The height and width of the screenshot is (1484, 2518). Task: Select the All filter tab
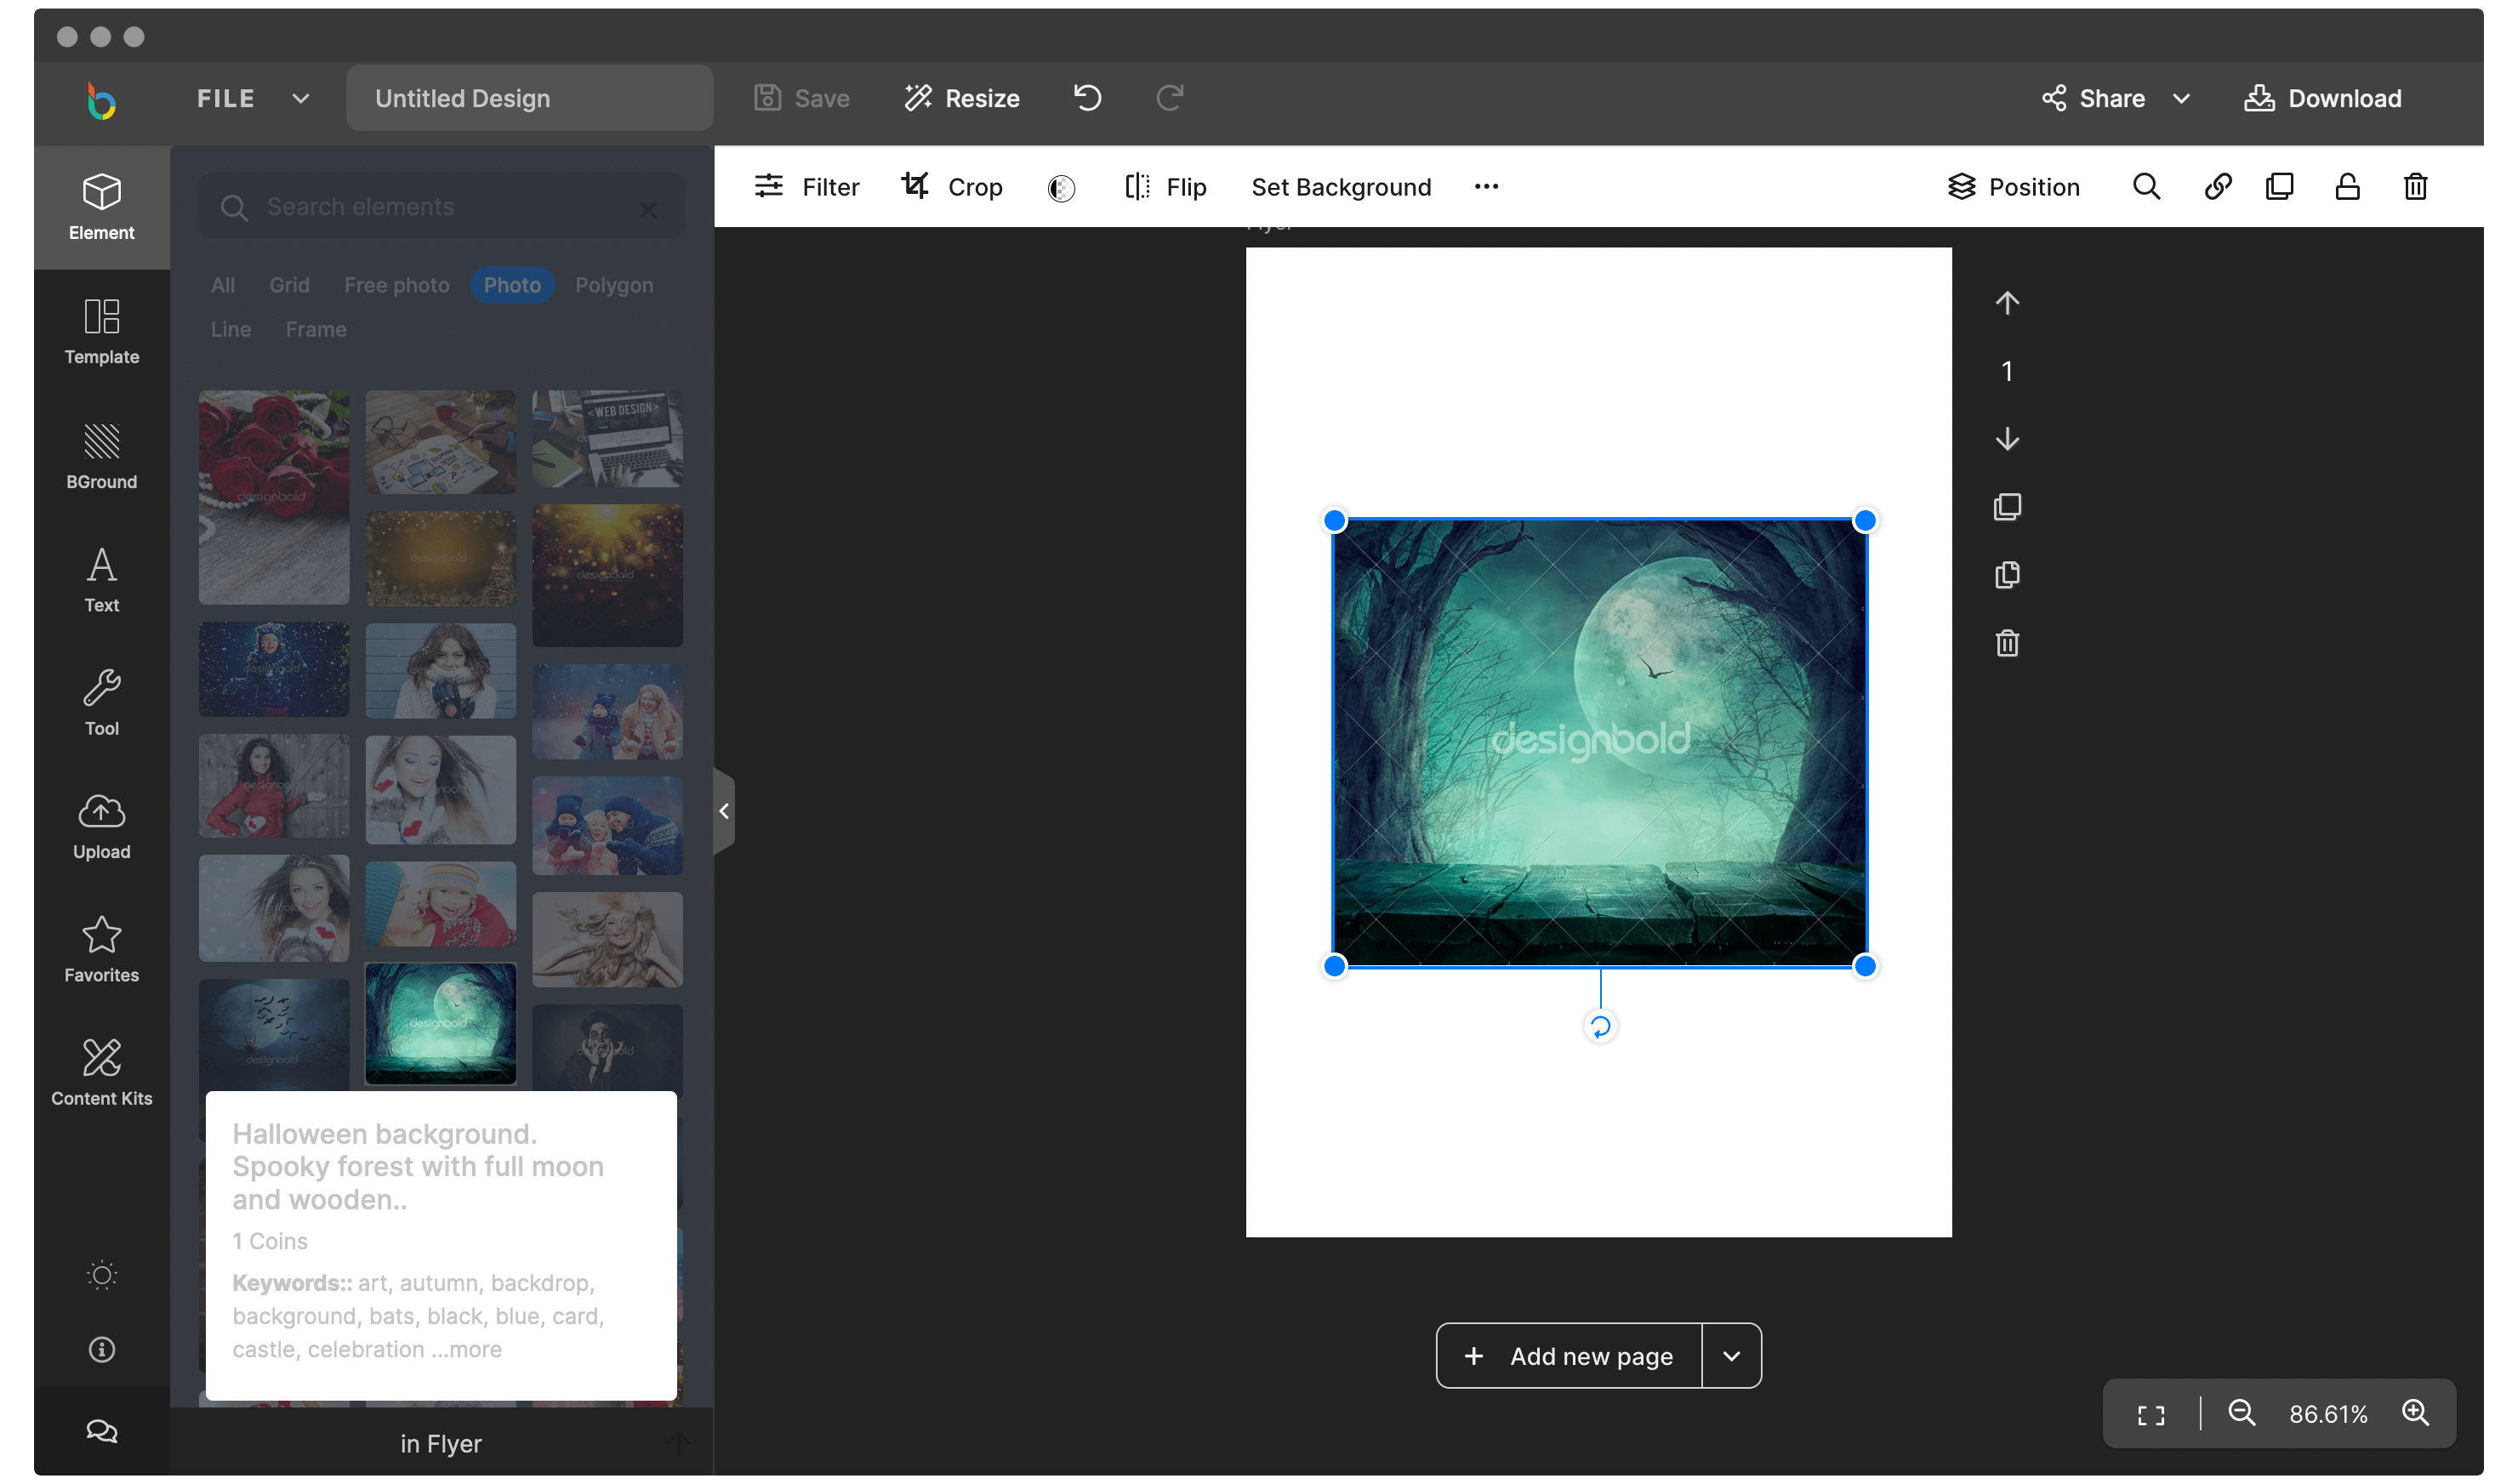pos(222,285)
